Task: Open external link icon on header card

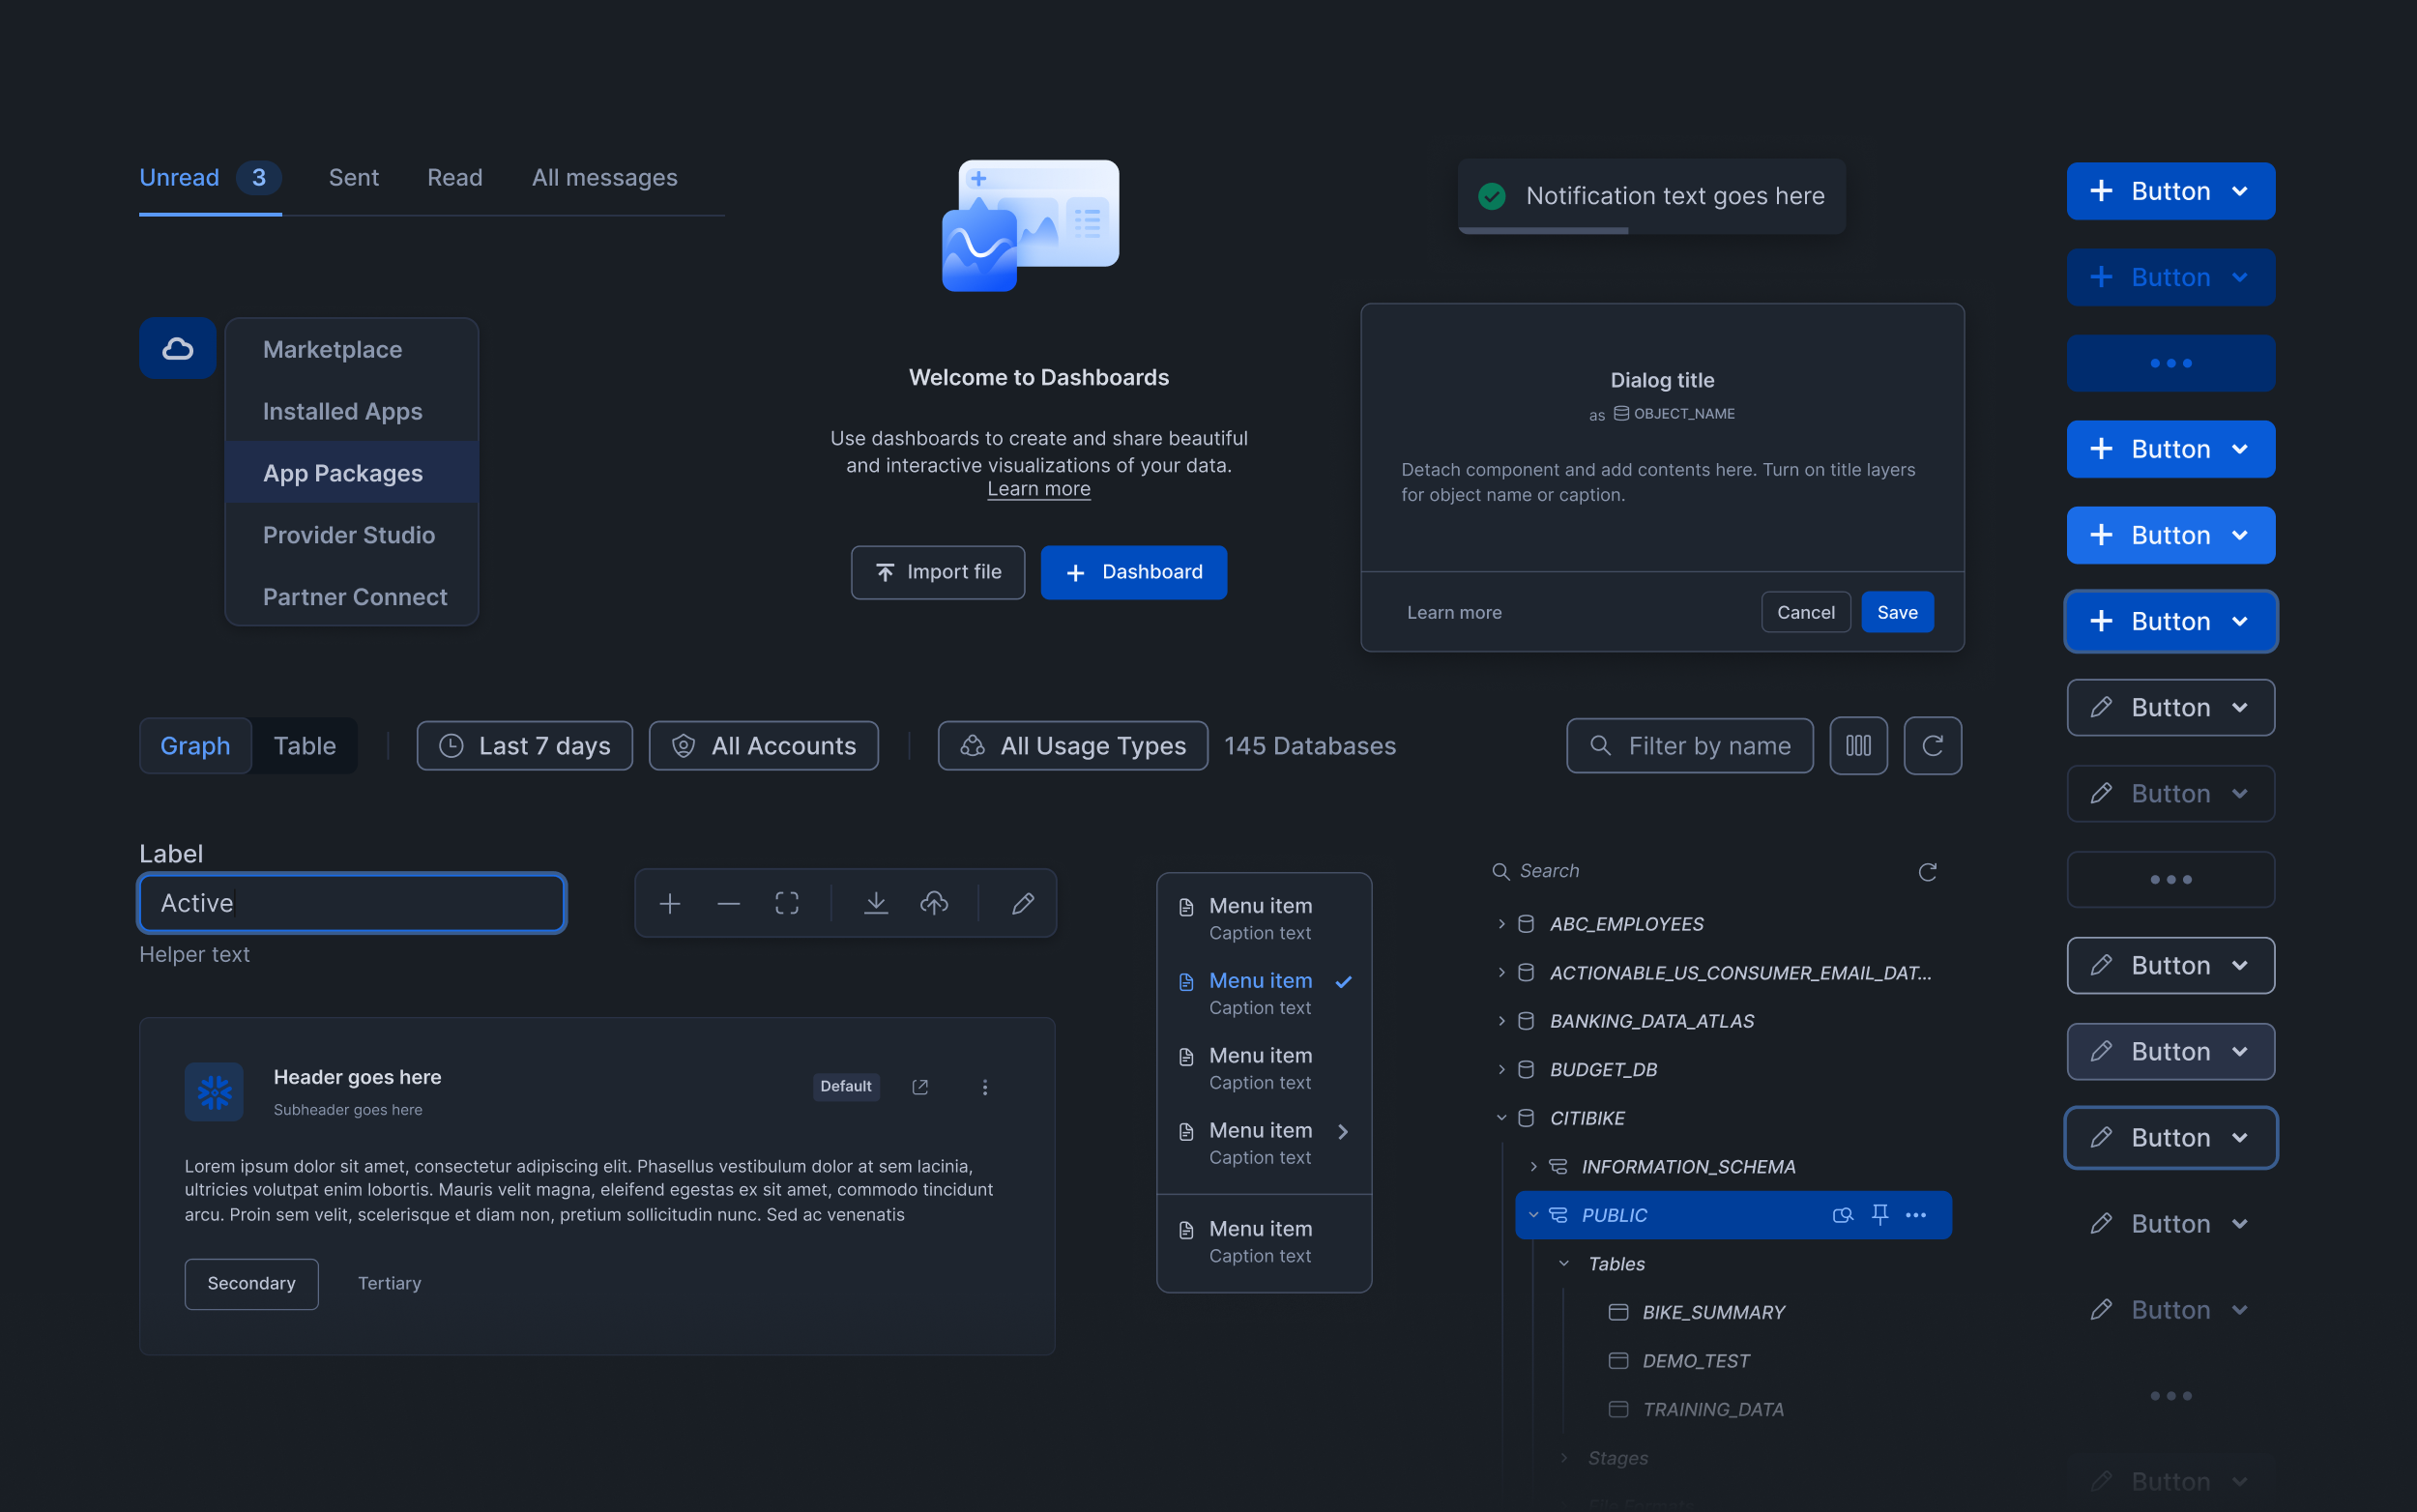Action: click(920, 1087)
